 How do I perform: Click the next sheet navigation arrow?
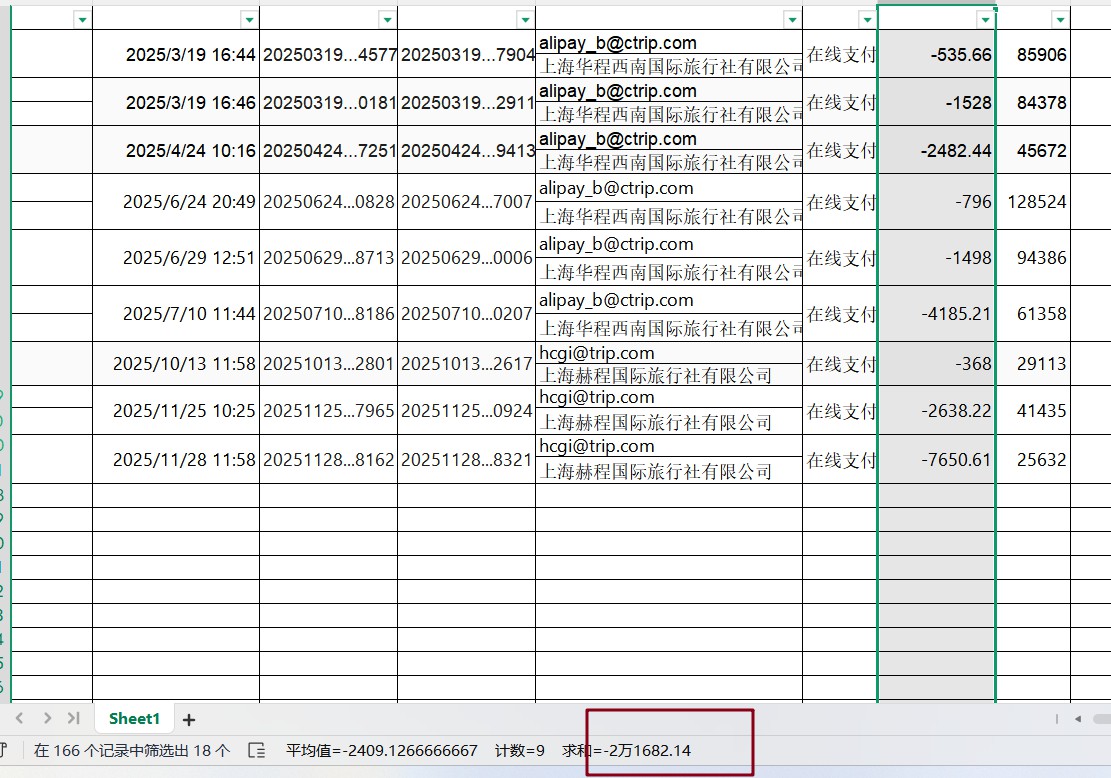(47, 718)
